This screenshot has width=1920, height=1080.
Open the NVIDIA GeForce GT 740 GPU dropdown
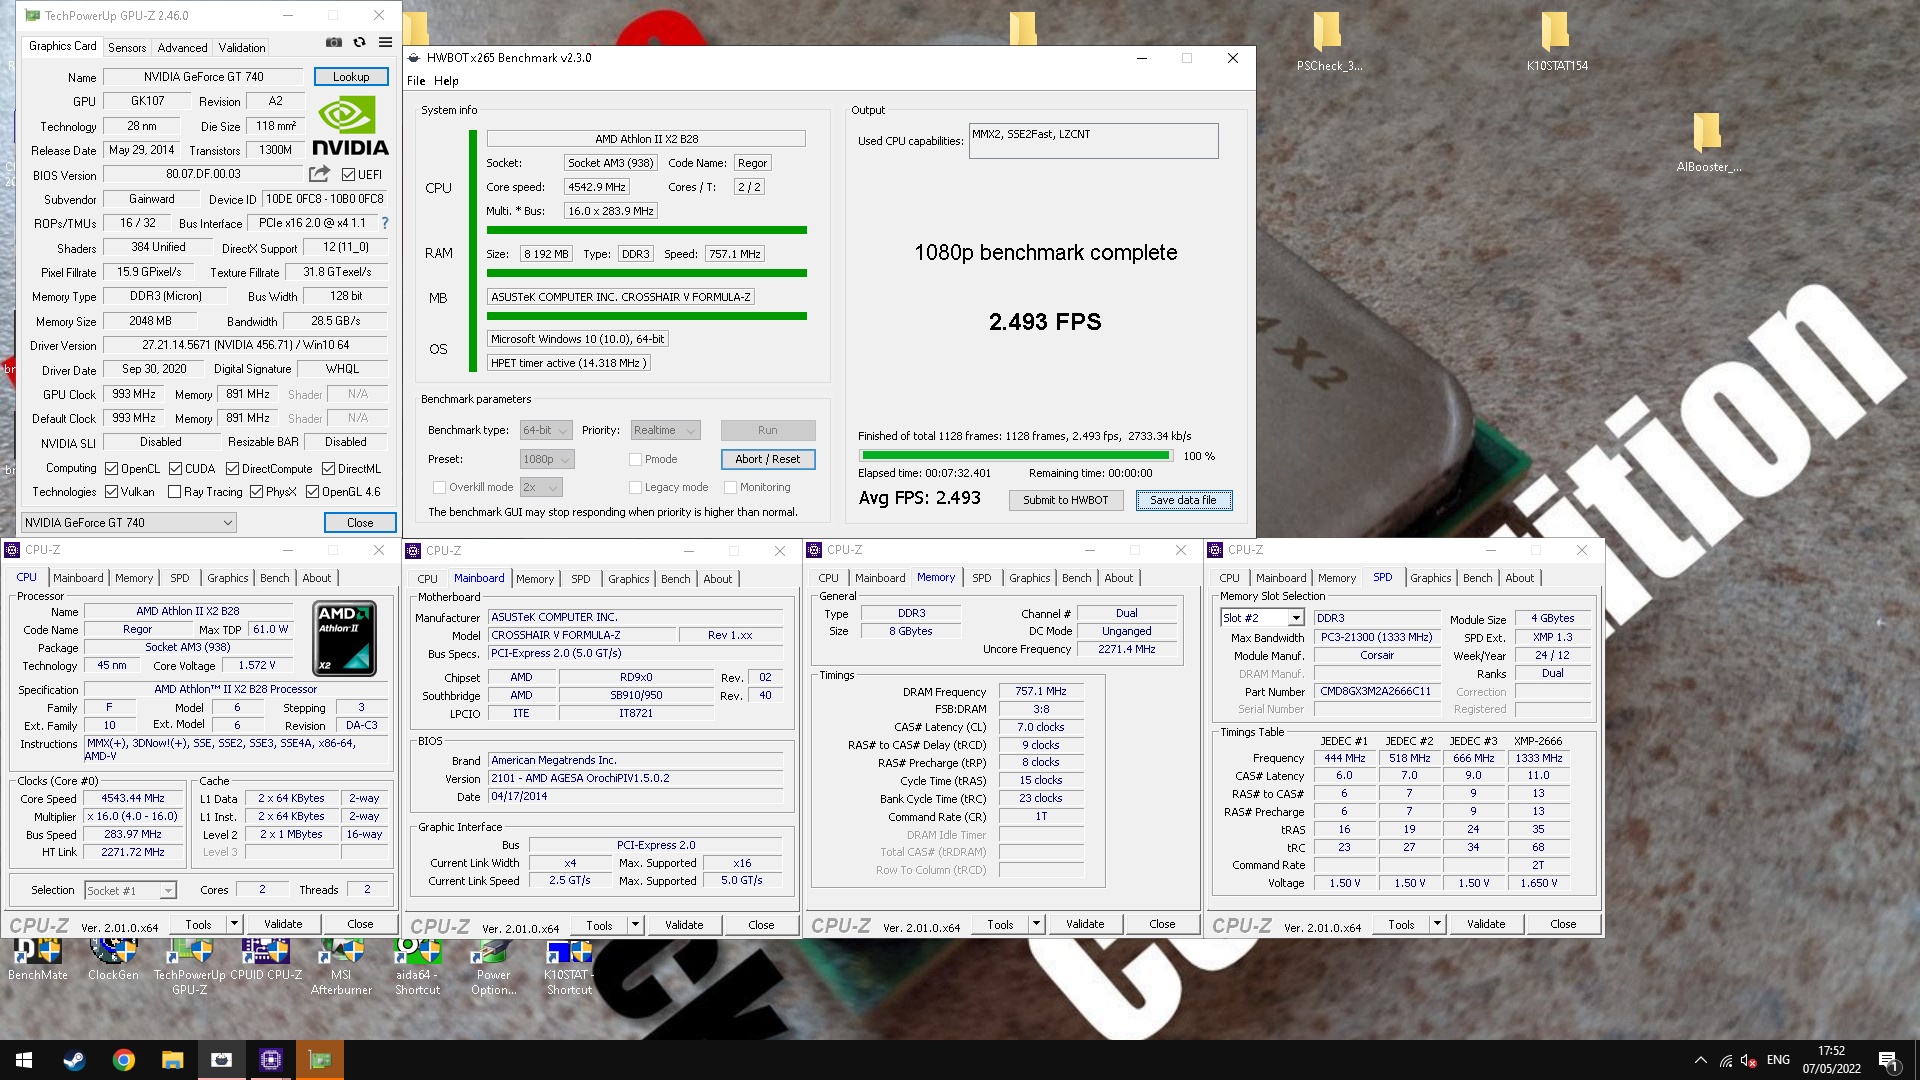(x=129, y=523)
